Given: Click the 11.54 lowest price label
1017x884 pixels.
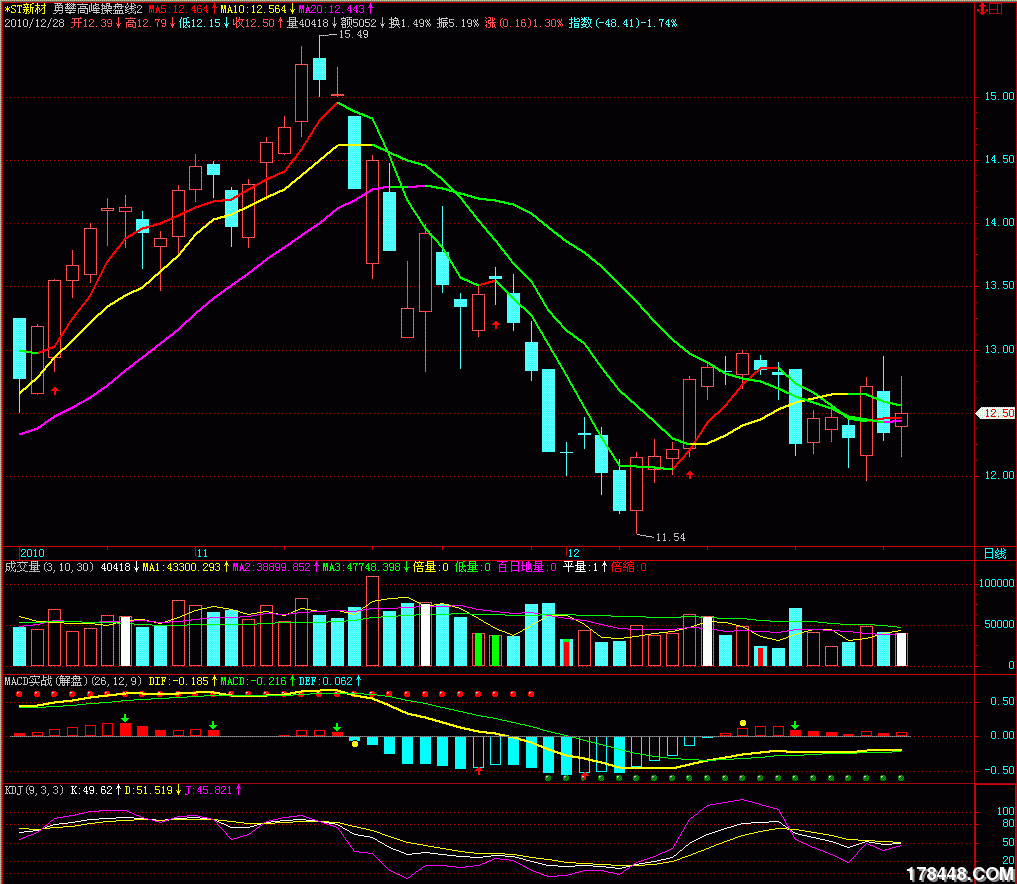Looking at the screenshot, I should click(670, 537).
